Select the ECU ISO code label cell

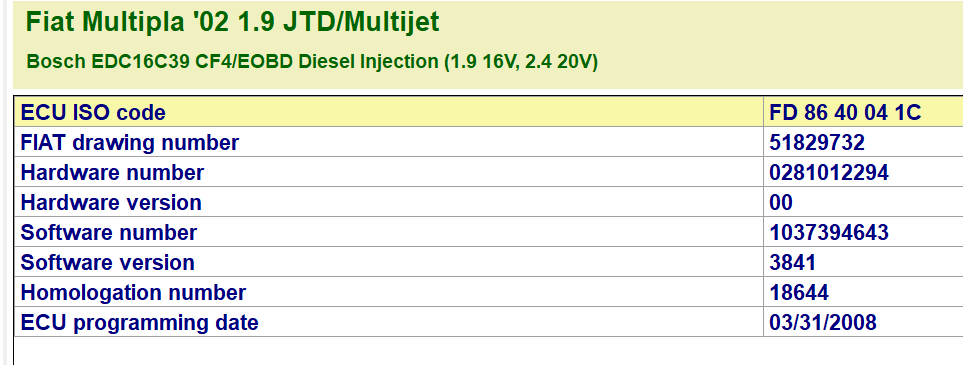pyautogui.click(x=389, y=112)
